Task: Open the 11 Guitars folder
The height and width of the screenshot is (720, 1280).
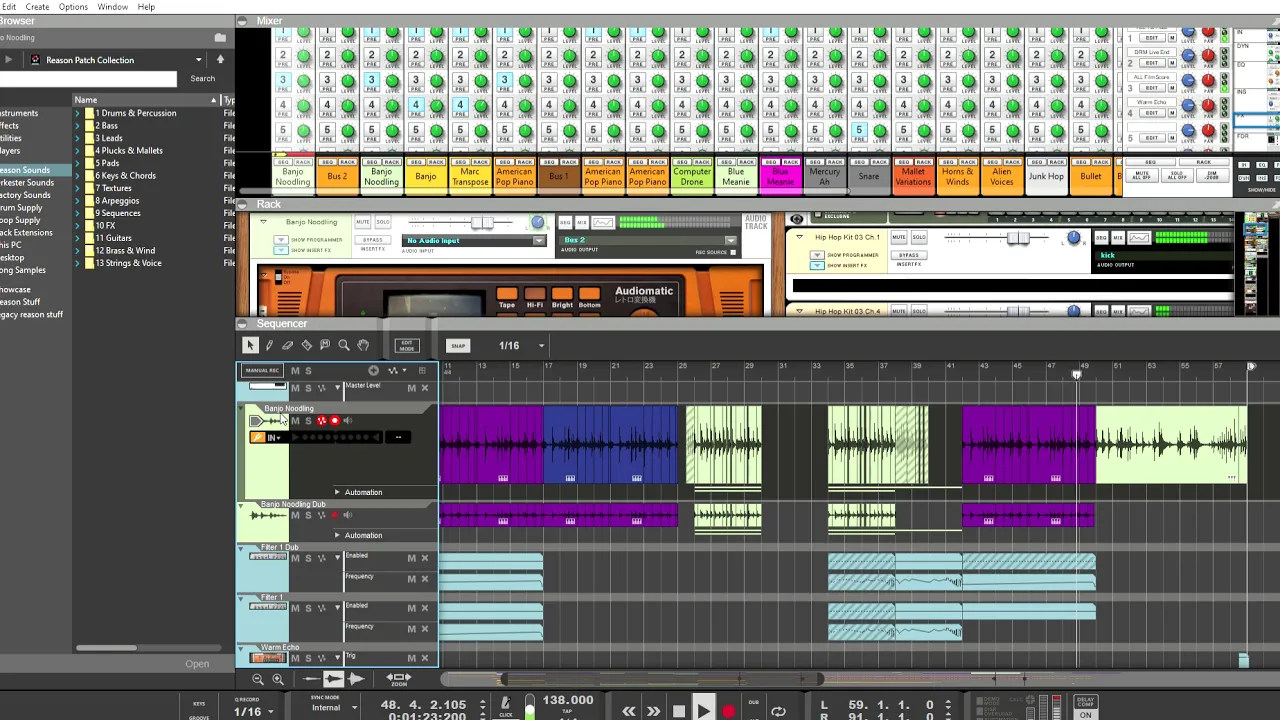Action: point(113,238)
